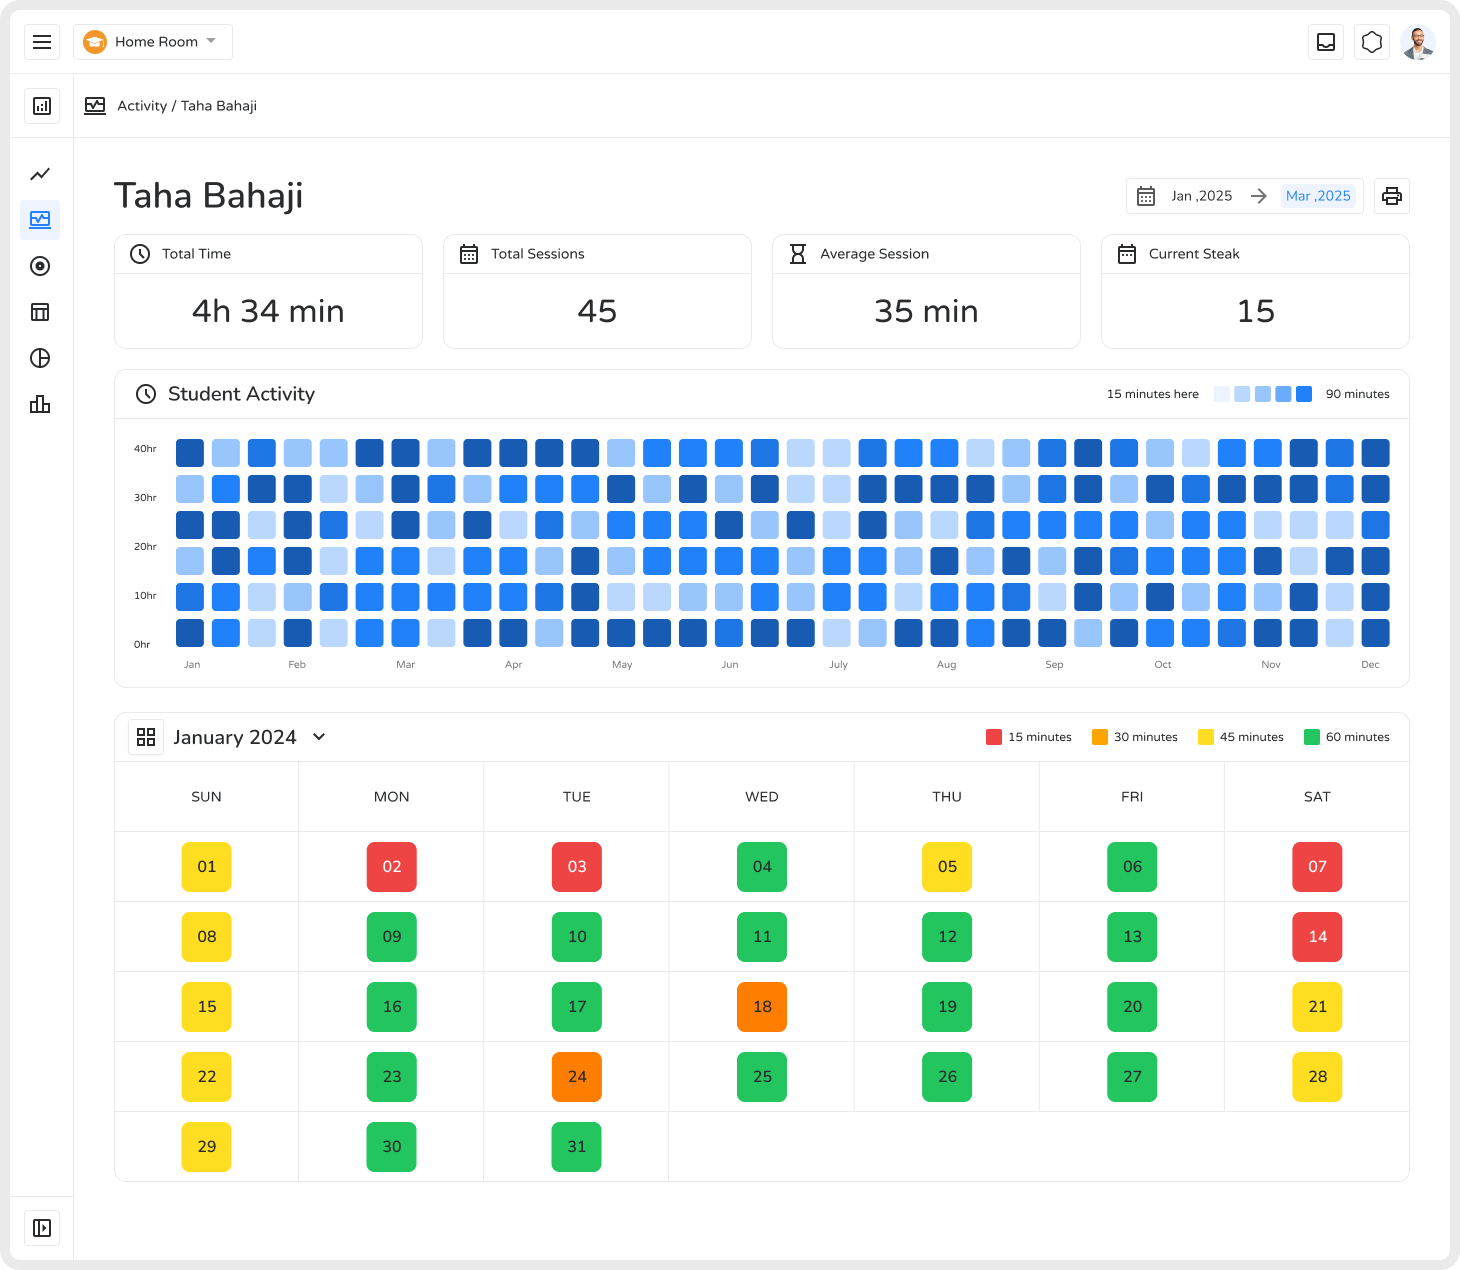This screenshot has height=1270, width=1460.
Task: Select the Mar, 2025 end date
Action: coord(1318,196)
